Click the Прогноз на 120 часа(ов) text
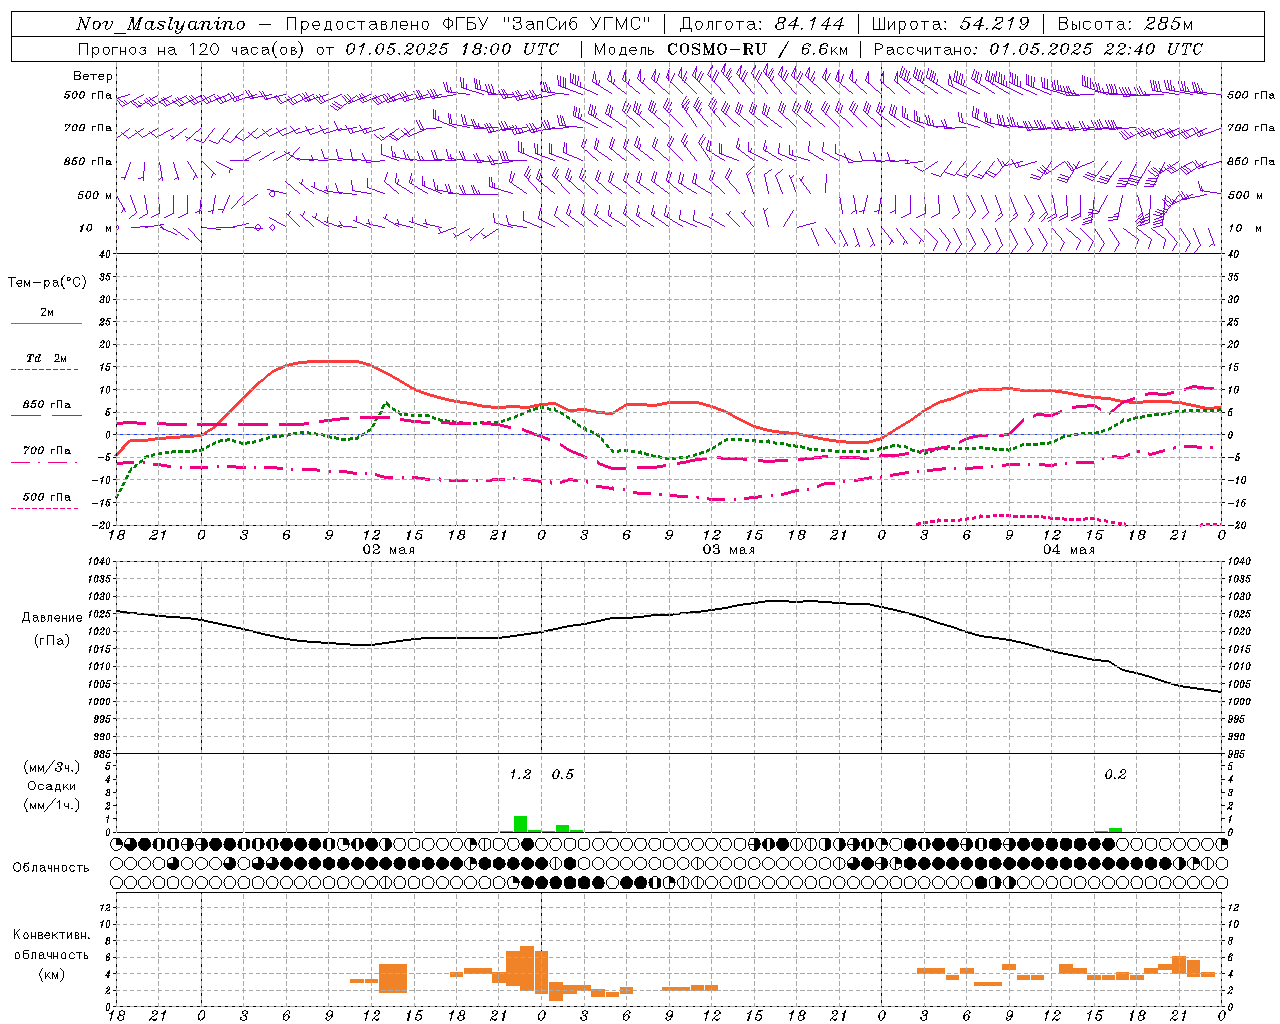This screenshot has height=1024, width=1280. 194,49
